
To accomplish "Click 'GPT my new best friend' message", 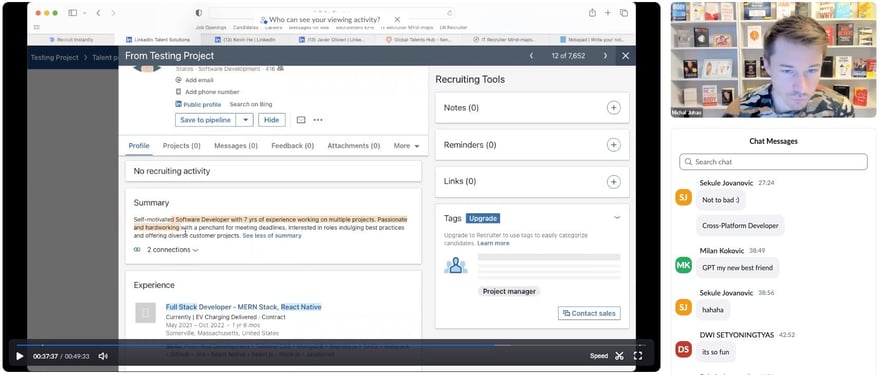I will 737,268.
